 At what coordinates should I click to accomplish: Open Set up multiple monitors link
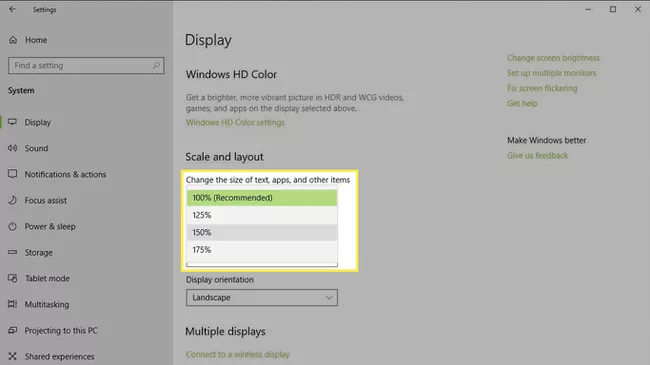(x=551, y=73)
